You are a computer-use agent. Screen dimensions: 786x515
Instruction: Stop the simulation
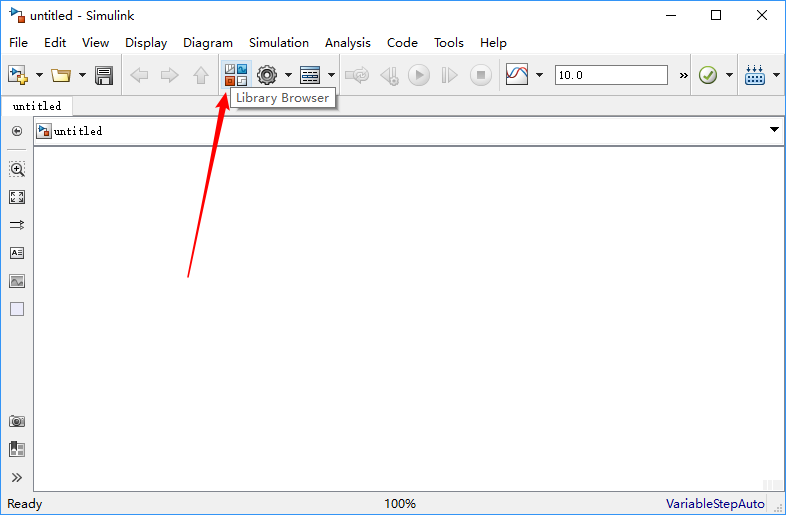tap(480, 75)
